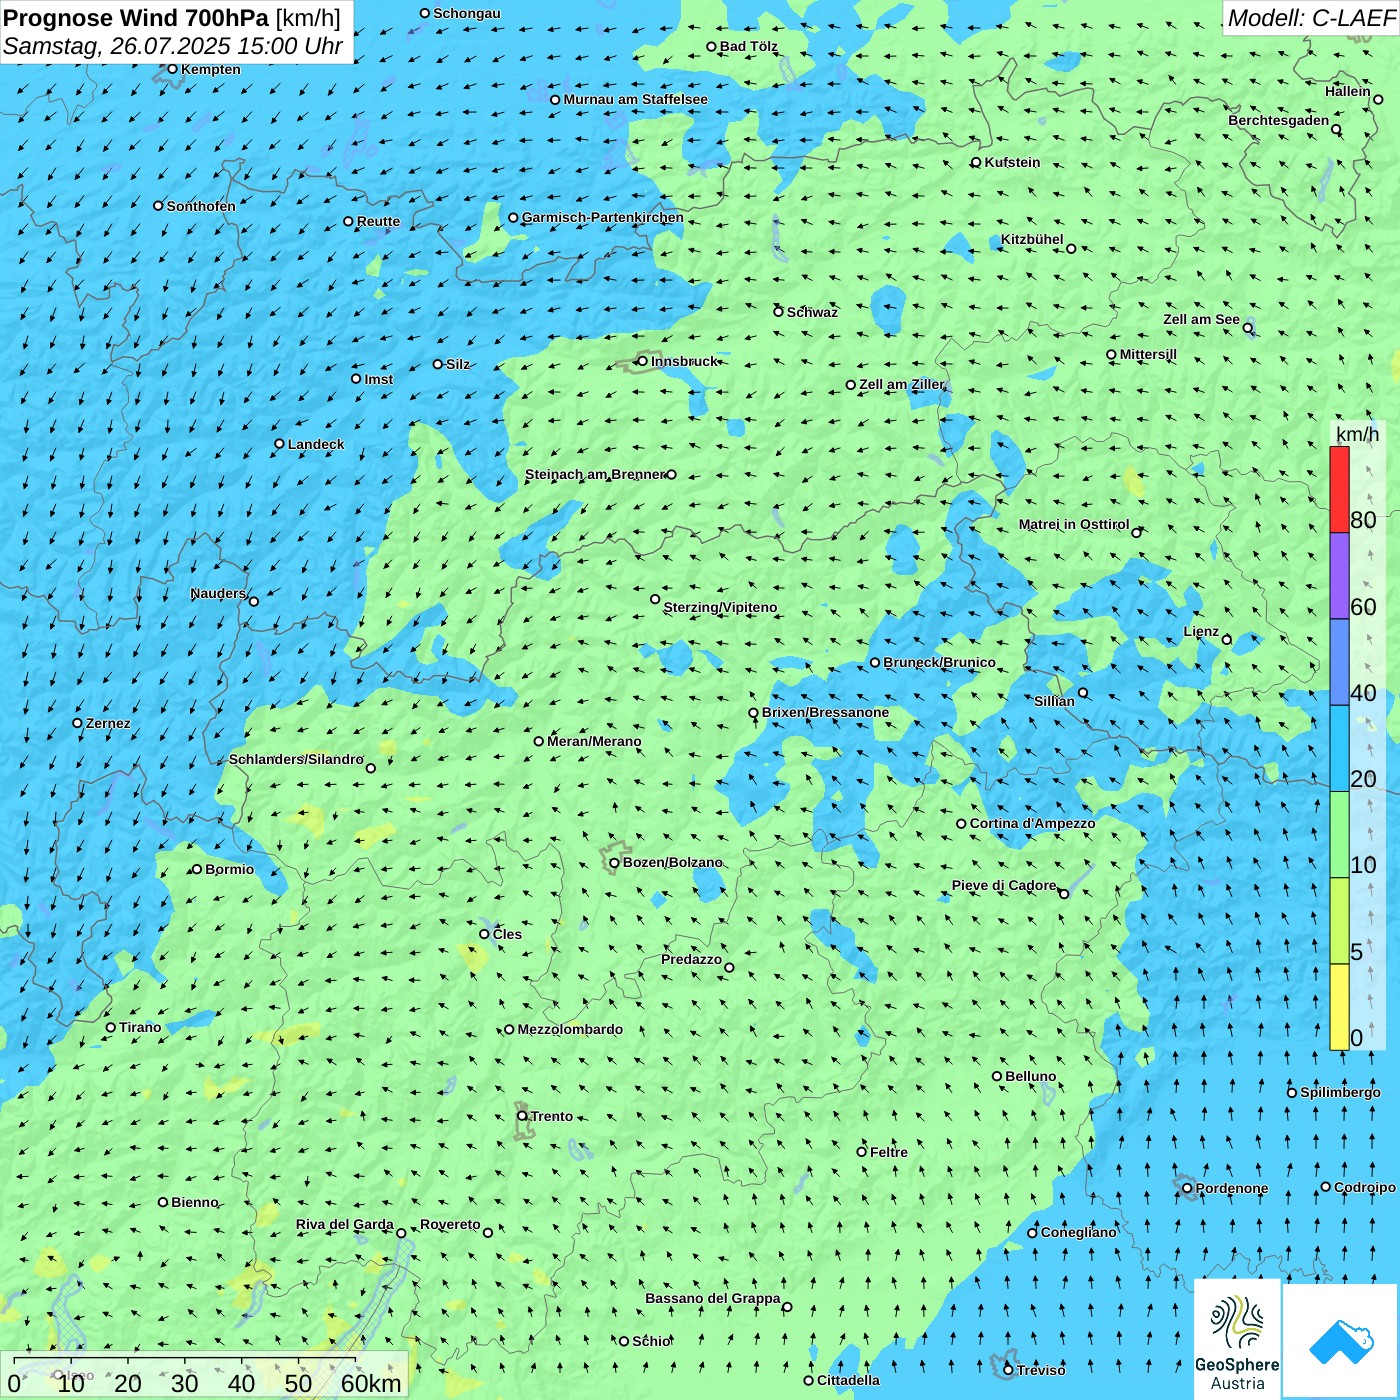Click the GeoSphere Austria logo
Image resolution: width=1400 pixels, height=1400 pixels.
click(1237, 1340)
